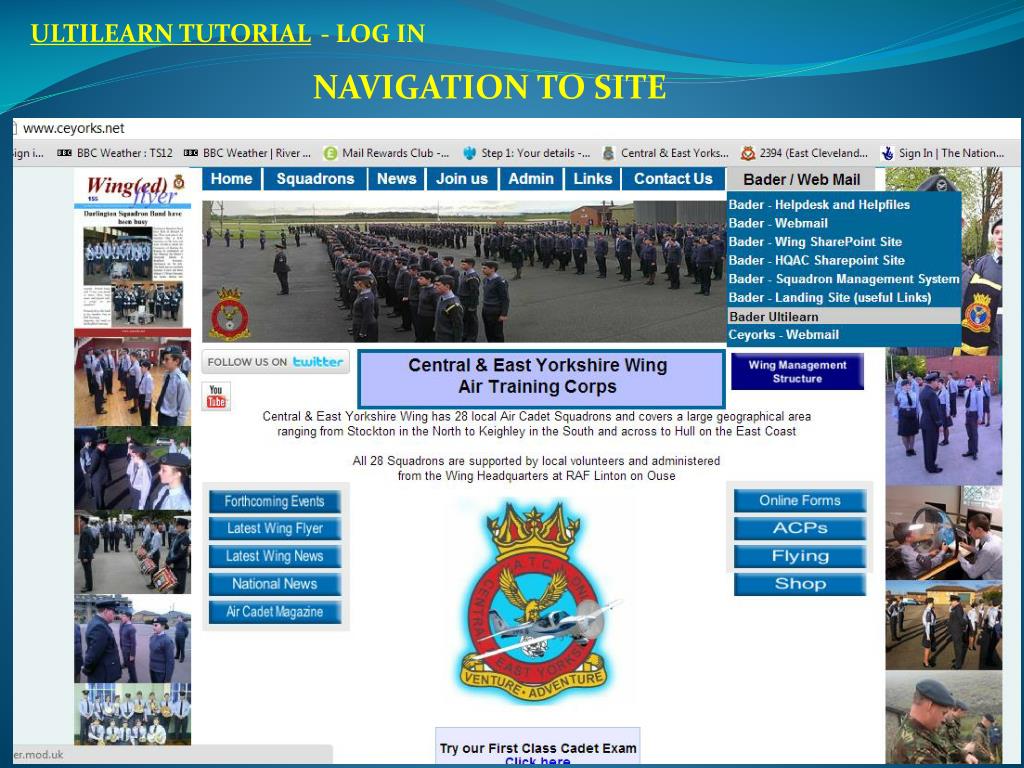
Task: View Latest Wing News
Action: click(x=275, y=556)
